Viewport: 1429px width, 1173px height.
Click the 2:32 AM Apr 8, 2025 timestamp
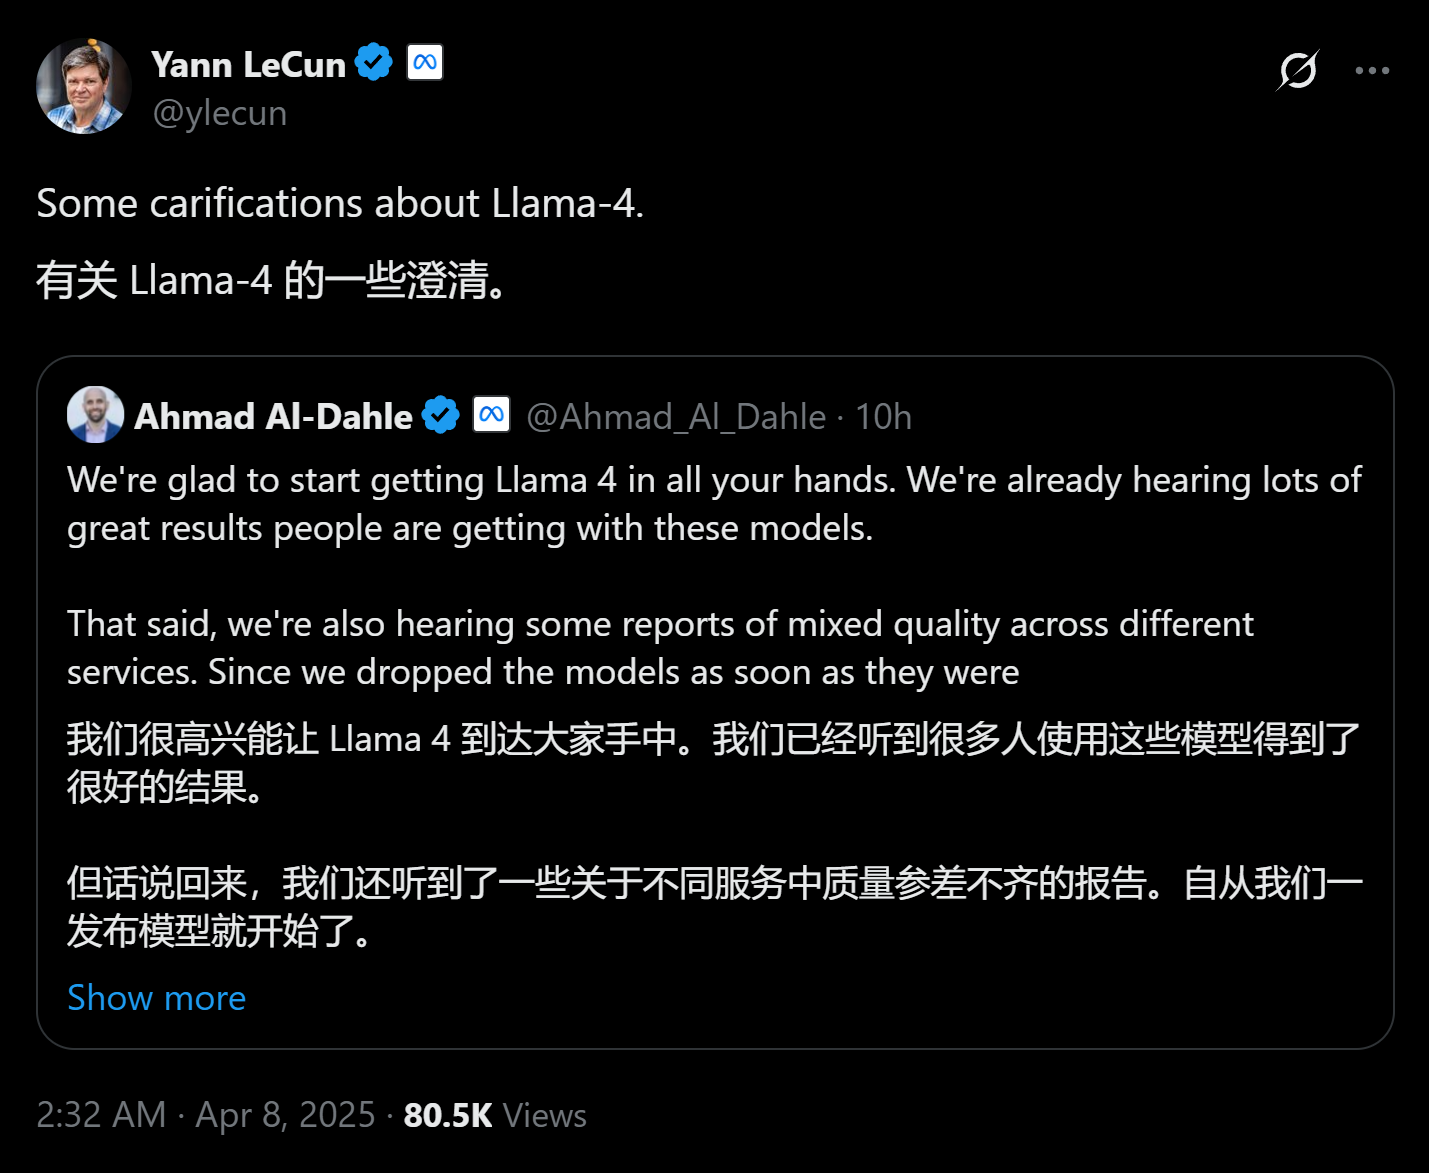click(x=206, y=1114)
